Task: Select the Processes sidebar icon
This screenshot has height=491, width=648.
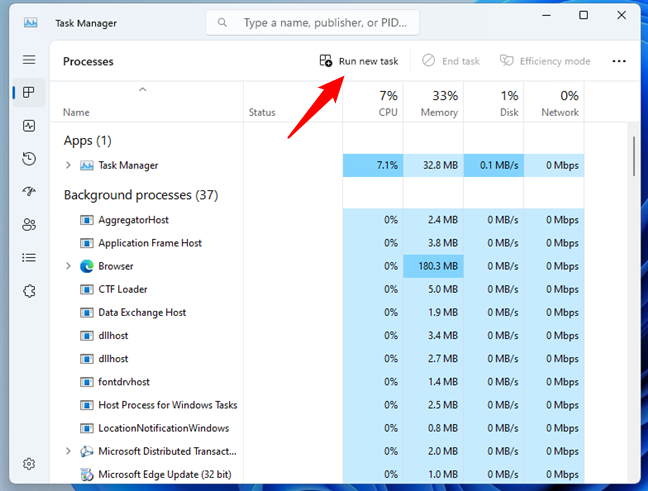Action: click(29, 92)
